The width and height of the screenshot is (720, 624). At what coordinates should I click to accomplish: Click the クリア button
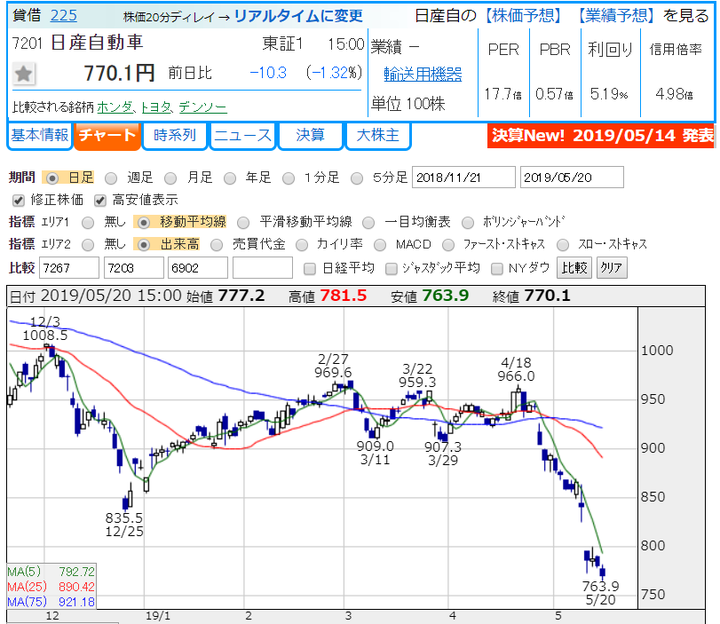pyautogui.click(x=611, y=268)
